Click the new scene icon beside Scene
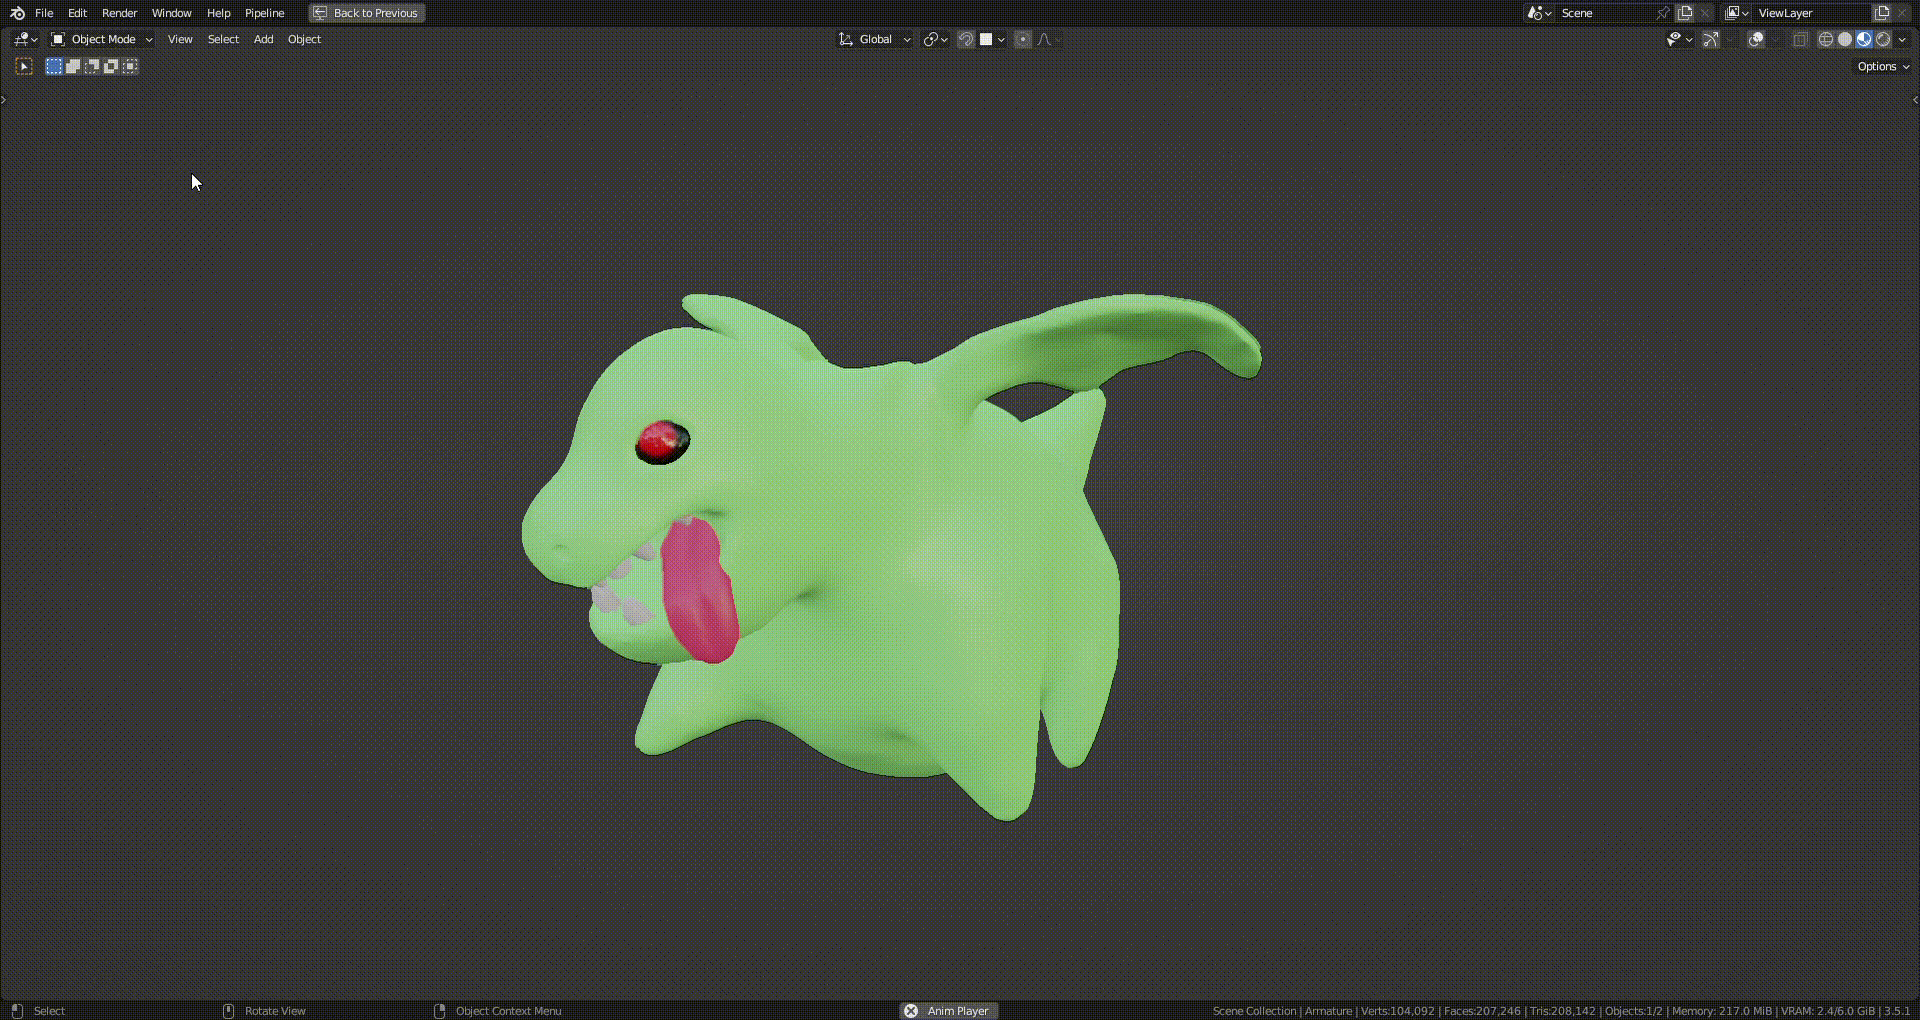 [1685, 13]
